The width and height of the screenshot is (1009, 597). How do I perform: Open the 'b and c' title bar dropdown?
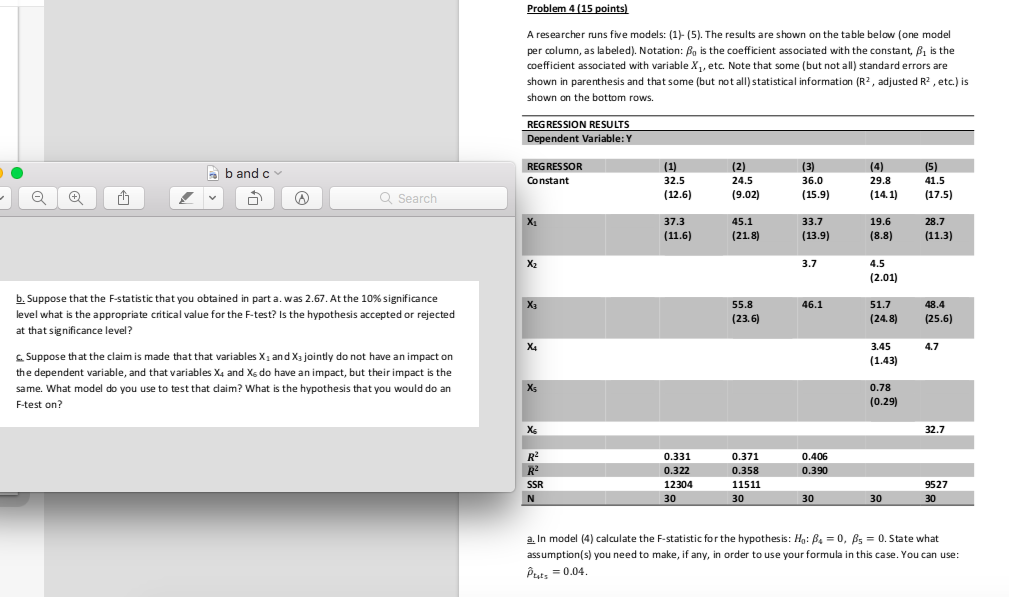[x=277, y=172]
